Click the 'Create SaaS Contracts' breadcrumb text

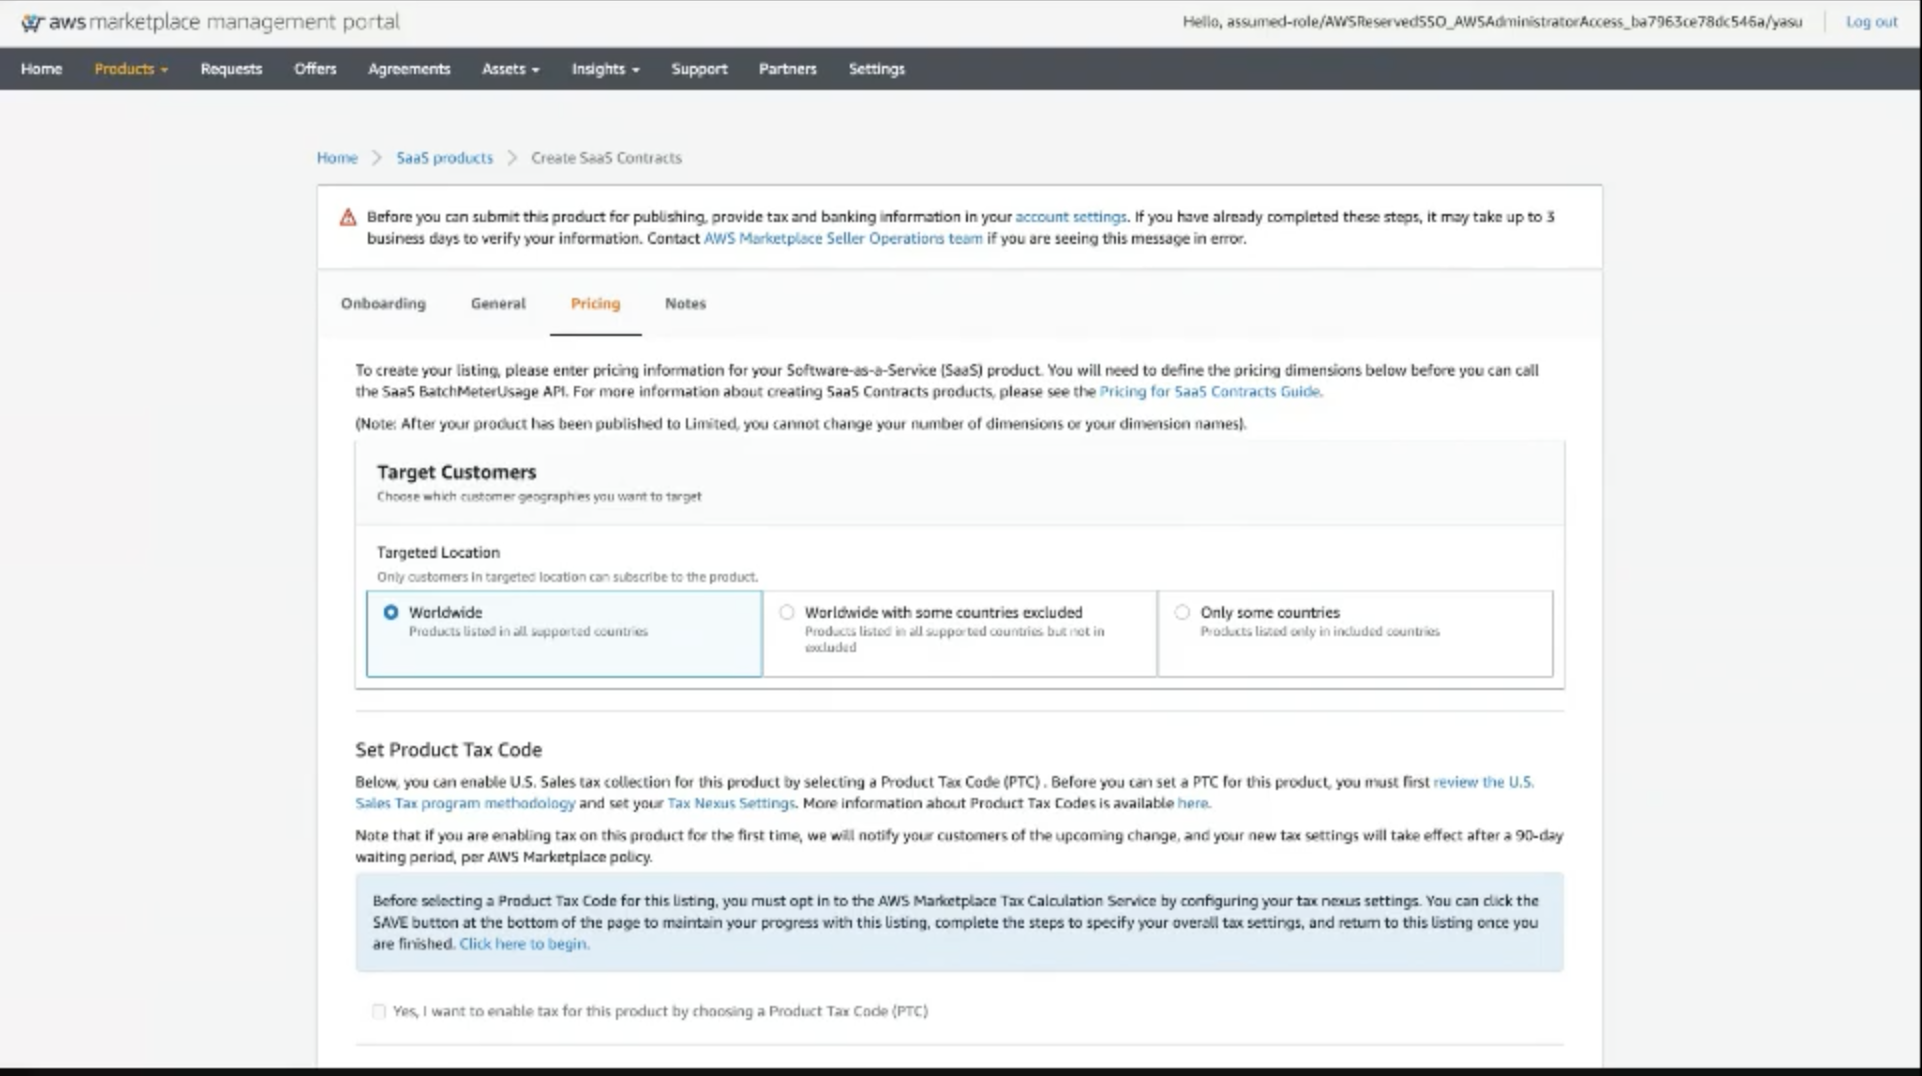606,158
